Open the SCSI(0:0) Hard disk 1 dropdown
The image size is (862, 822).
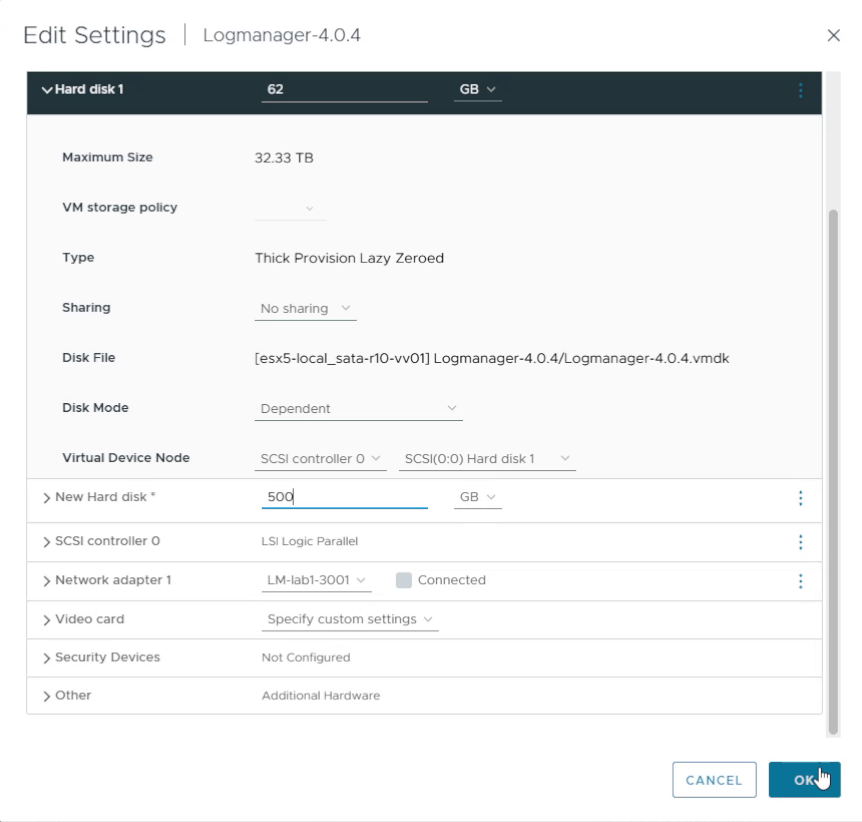click(487, 458)
